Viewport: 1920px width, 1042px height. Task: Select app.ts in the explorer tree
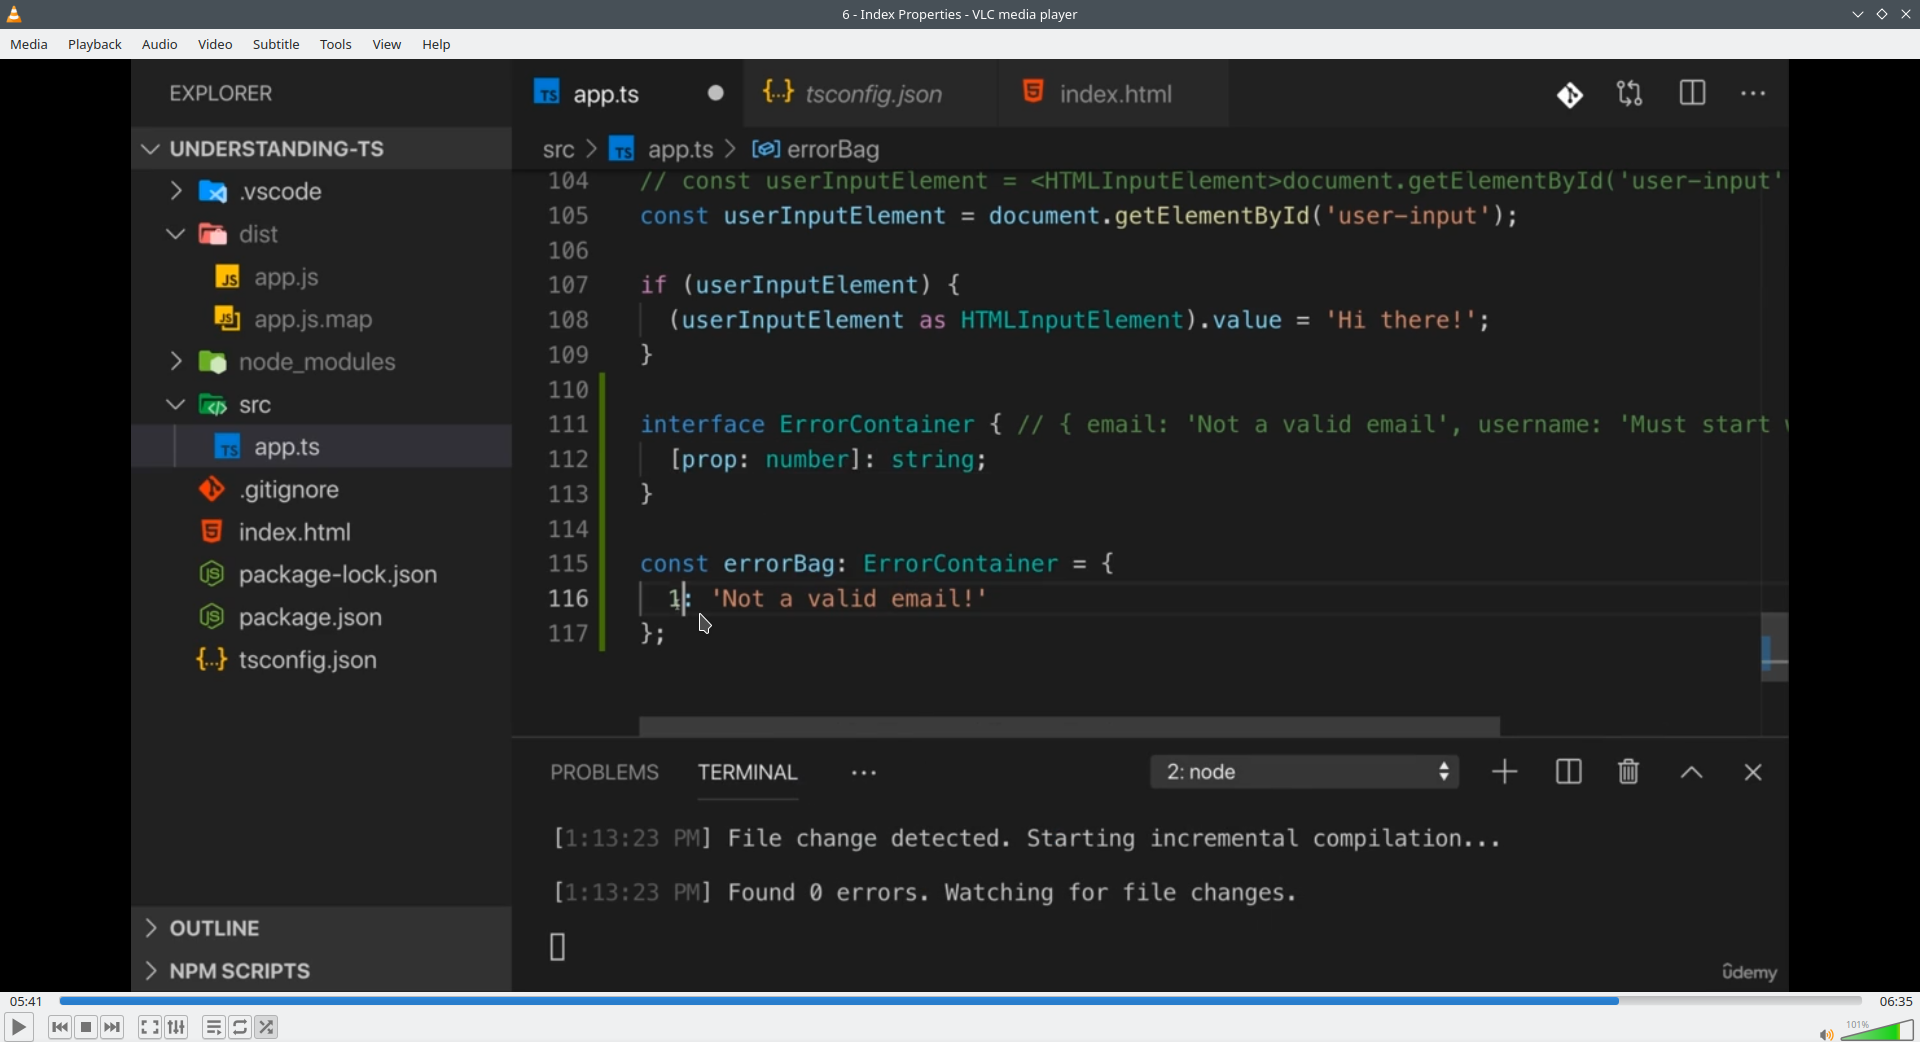(321, 447)
